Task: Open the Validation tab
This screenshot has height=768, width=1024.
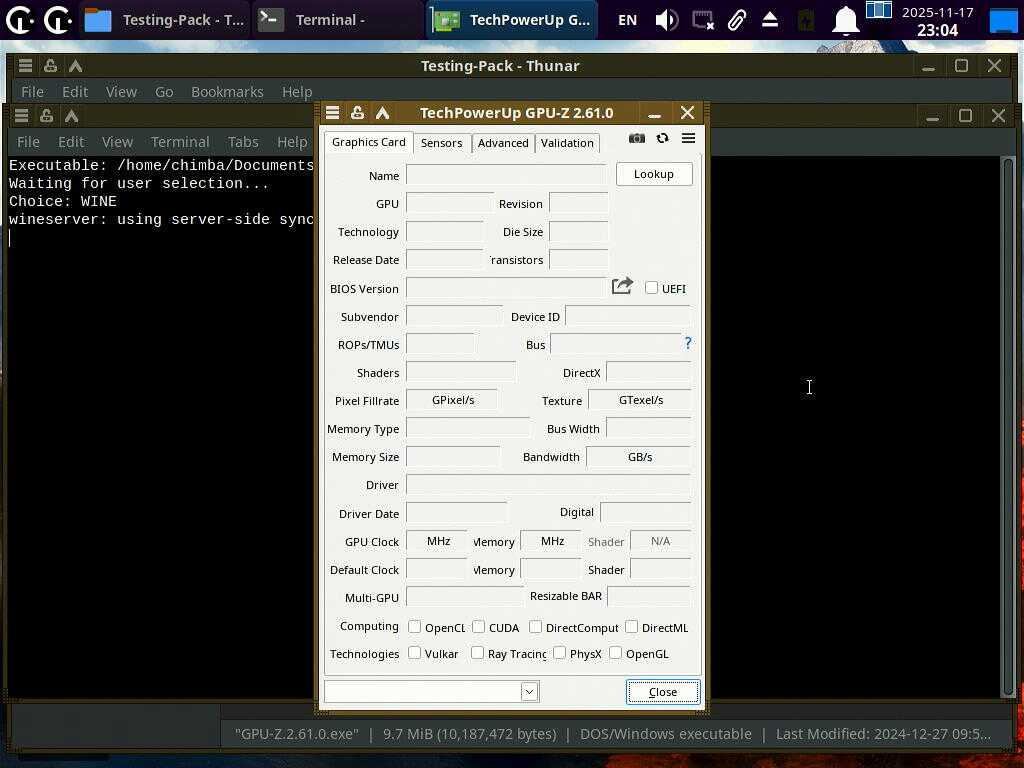Action: pyautogui.click(x=567, y=143)
